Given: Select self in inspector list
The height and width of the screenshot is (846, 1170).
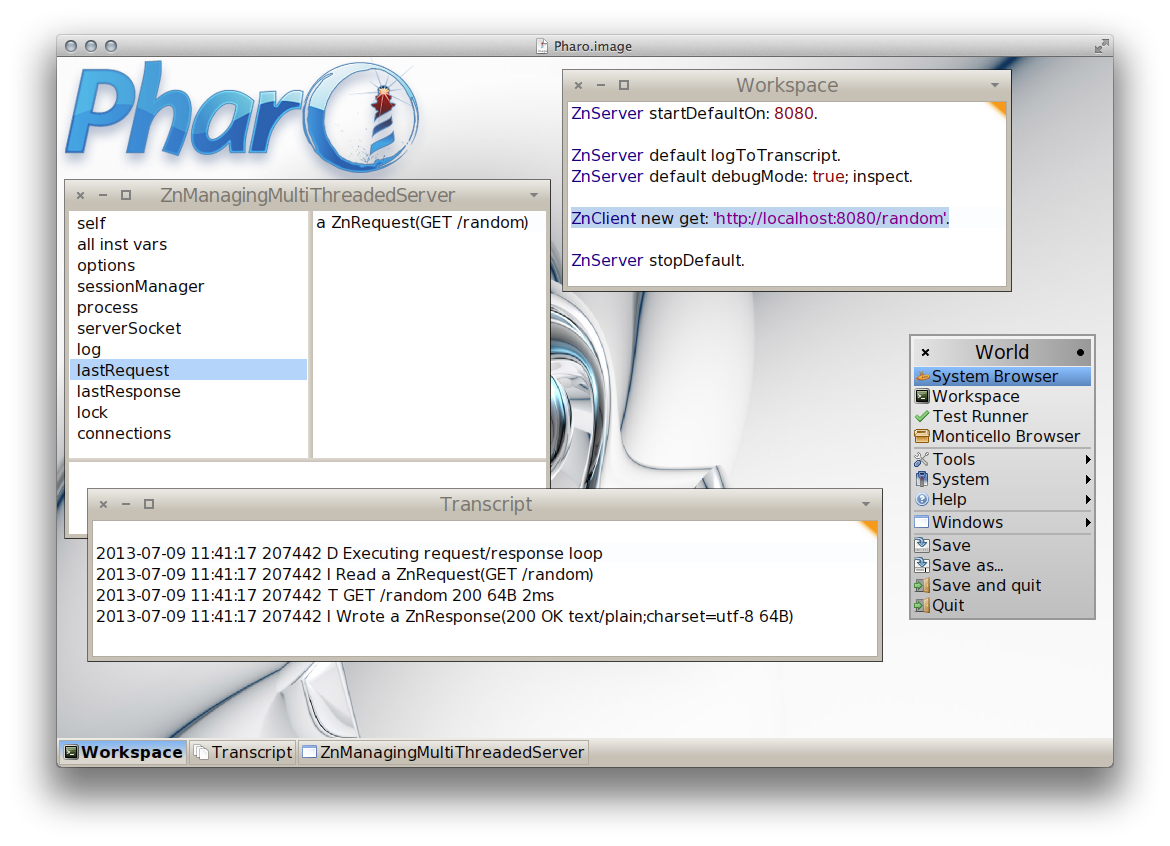Looking at the screenshot, I should point(188,223).
